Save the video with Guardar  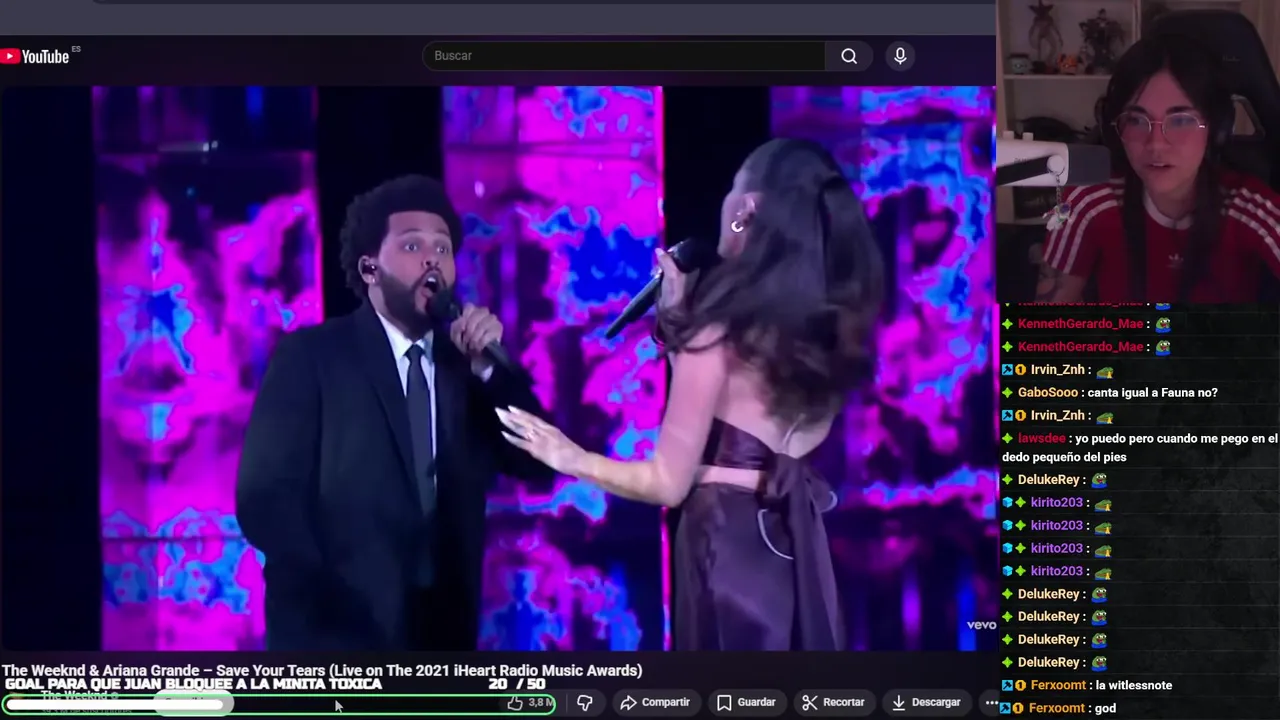(746, 703)
